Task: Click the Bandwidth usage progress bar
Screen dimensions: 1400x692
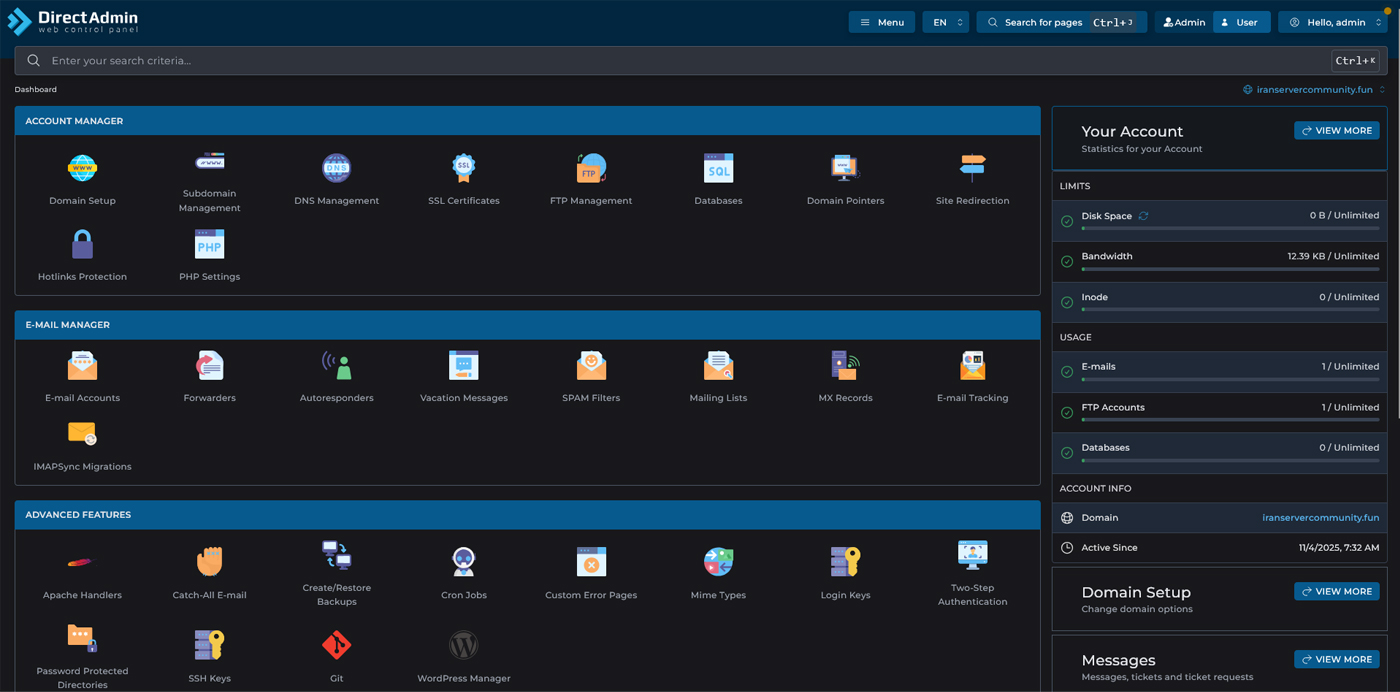Action: 1229,269
